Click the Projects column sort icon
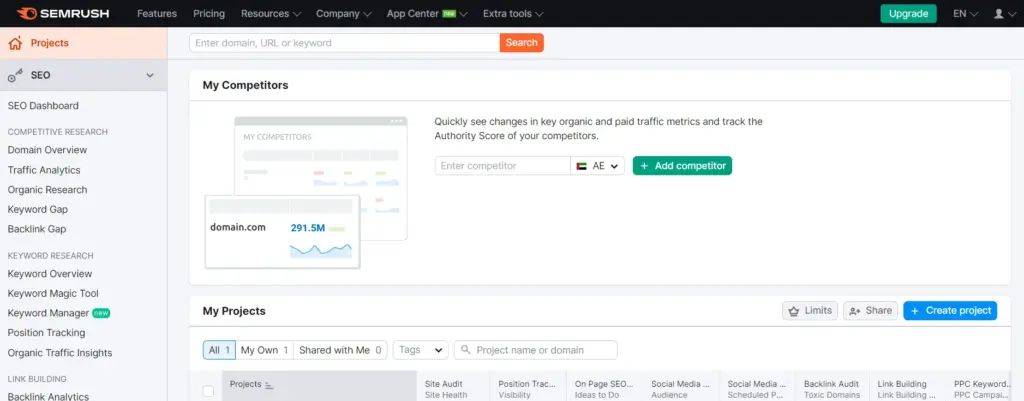Screen dimensions: 1024x401 tap(268, 385)
